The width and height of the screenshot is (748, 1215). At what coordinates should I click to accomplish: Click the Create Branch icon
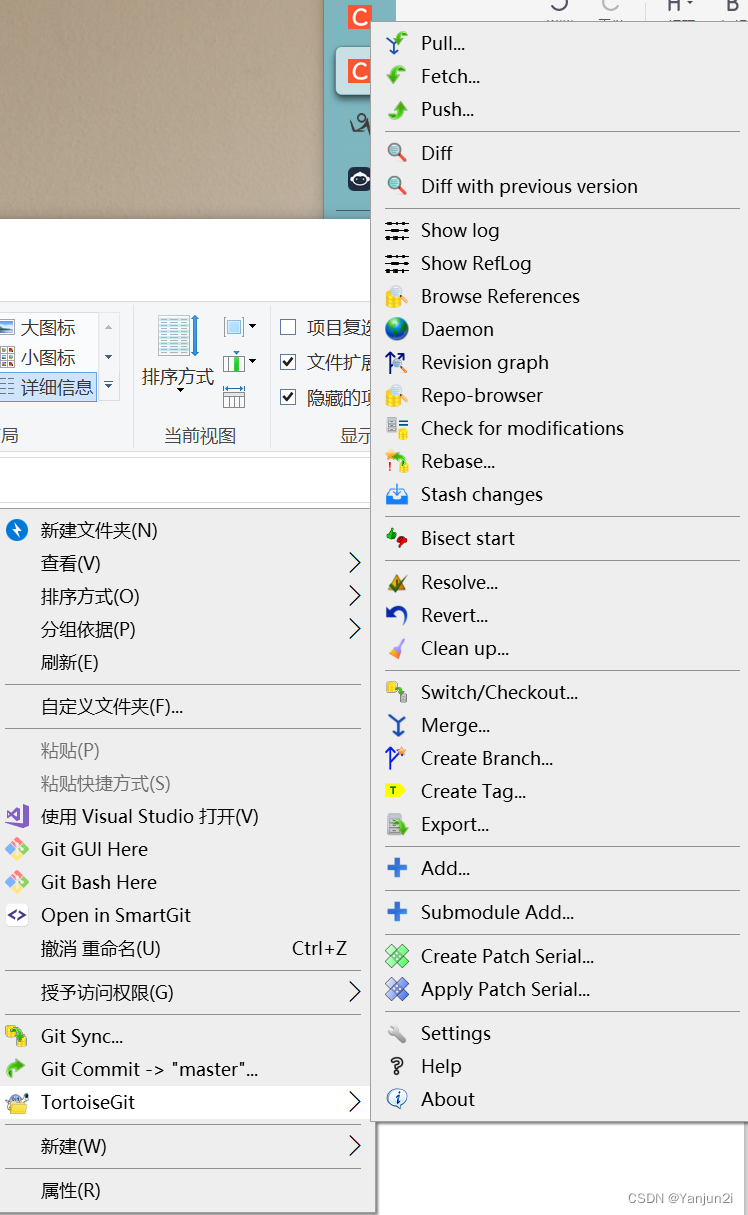397,758
